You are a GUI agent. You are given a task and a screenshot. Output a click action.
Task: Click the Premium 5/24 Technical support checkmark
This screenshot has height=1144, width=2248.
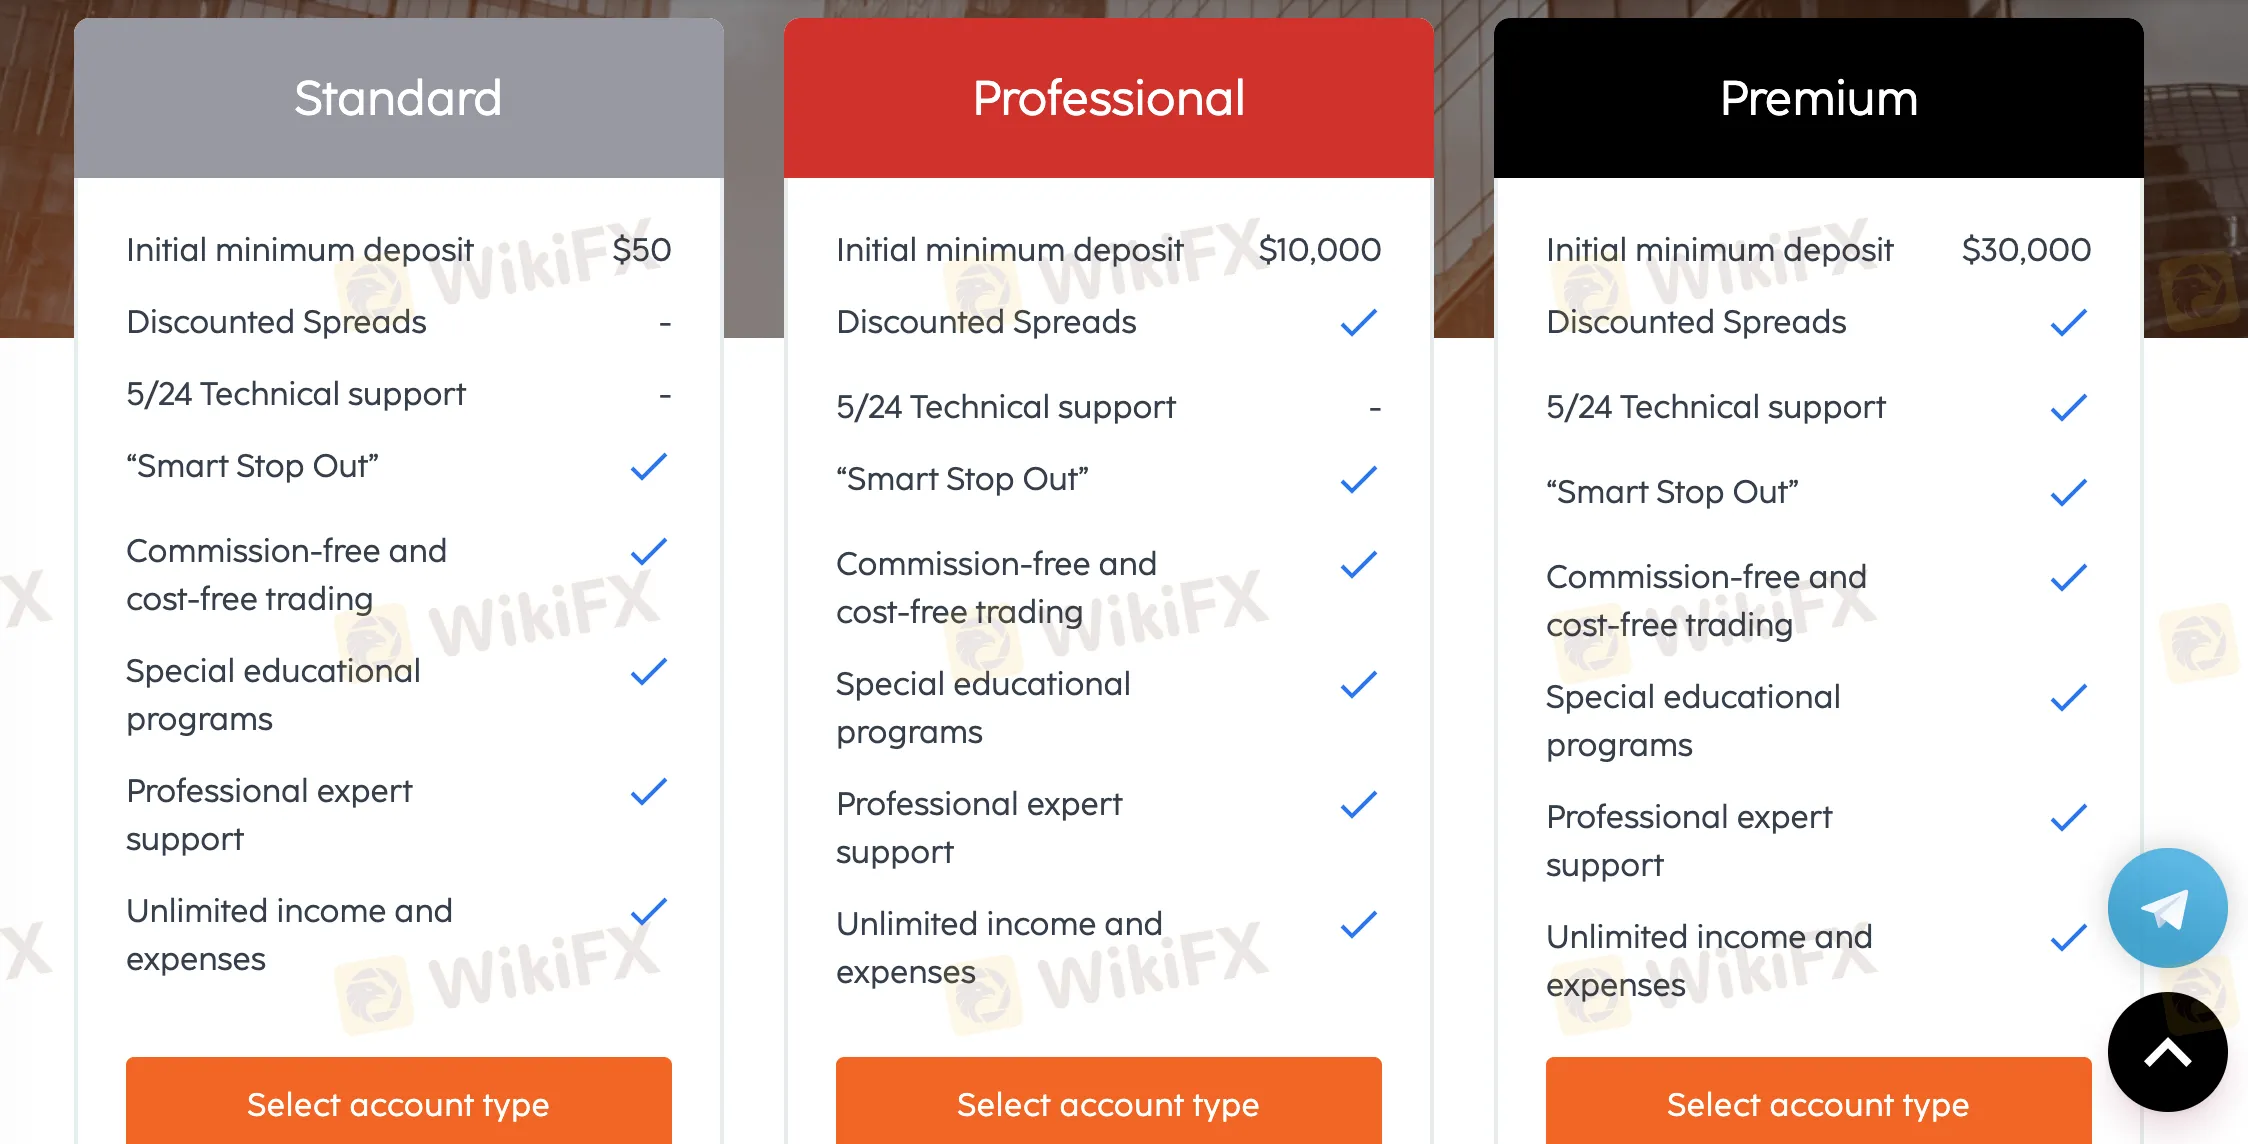coord(2067,407)
